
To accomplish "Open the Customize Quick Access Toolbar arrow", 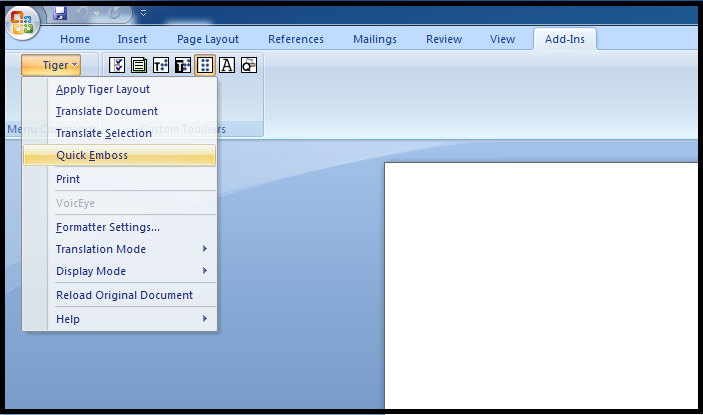I will (143, 13).
